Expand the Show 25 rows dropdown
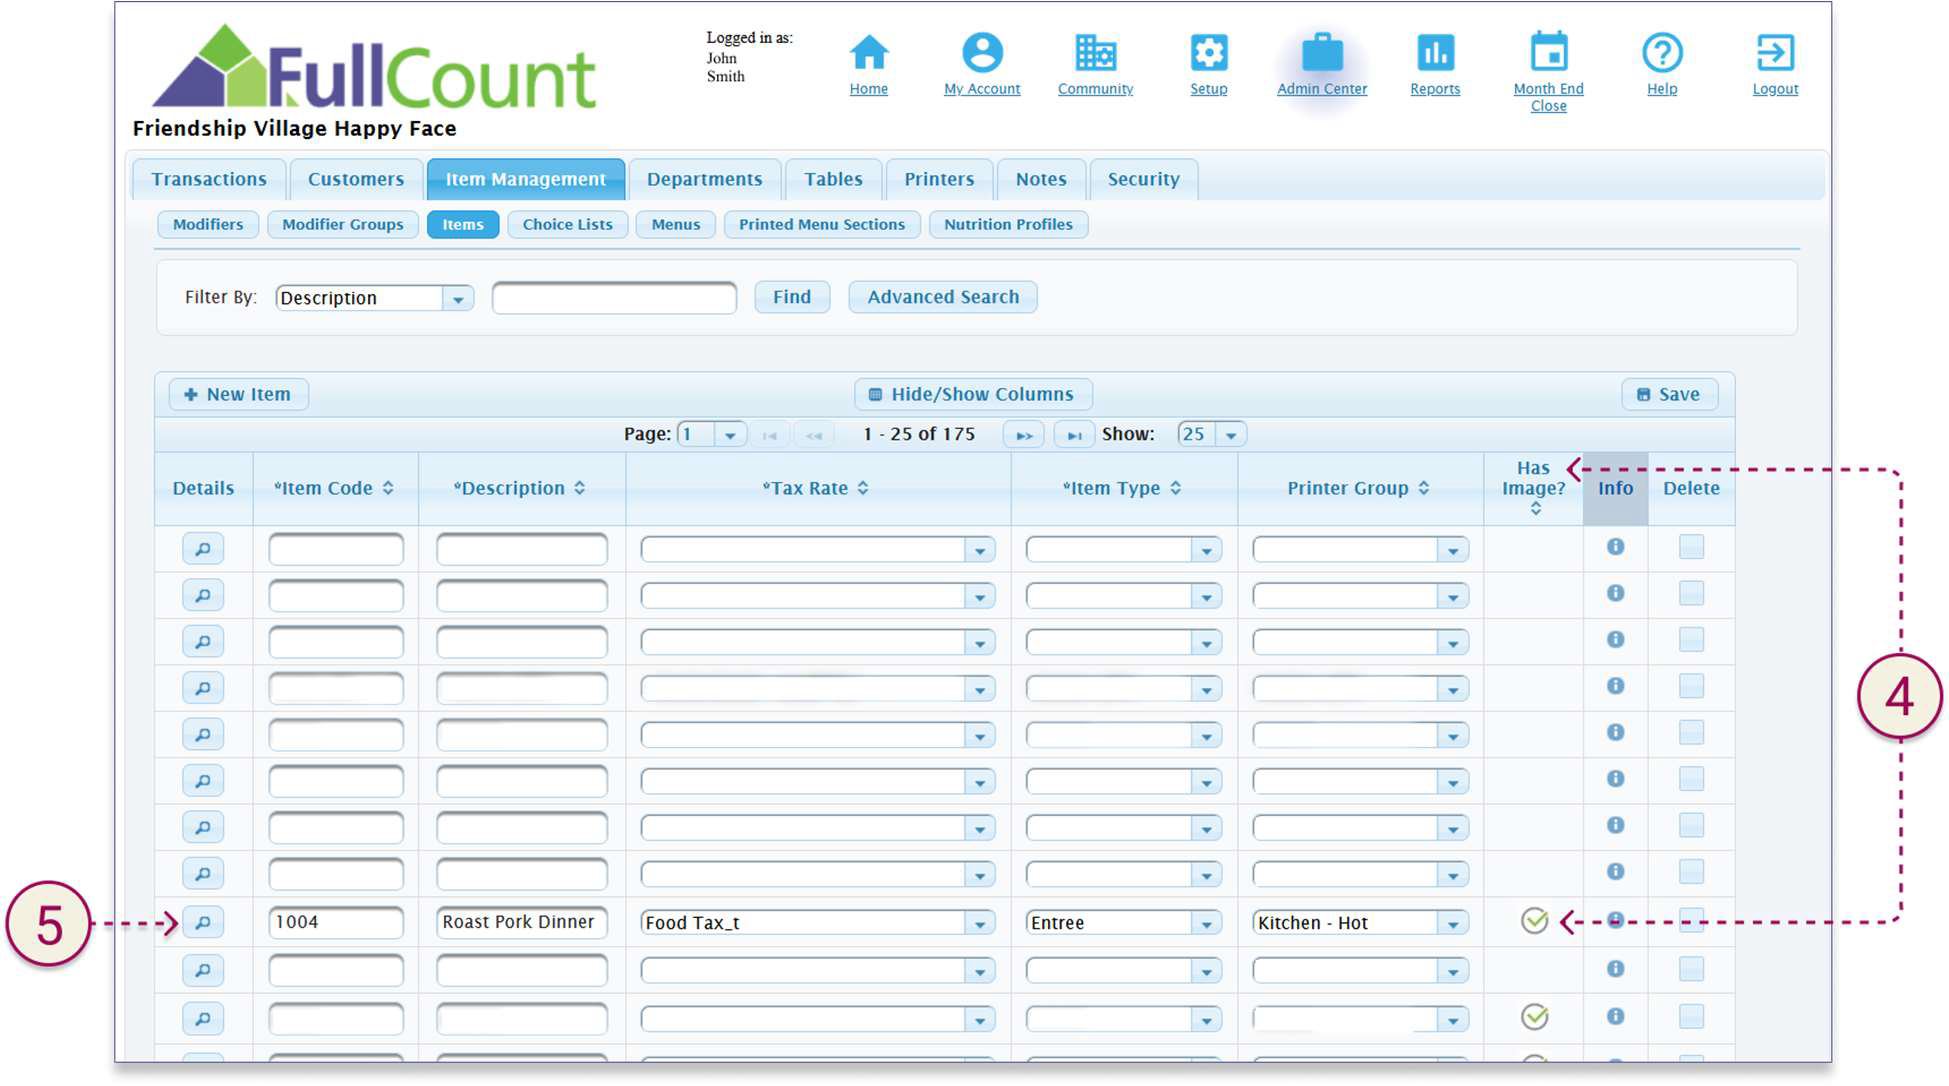The width and height of the screenshot is (1949, 1086). point(1231,435)
